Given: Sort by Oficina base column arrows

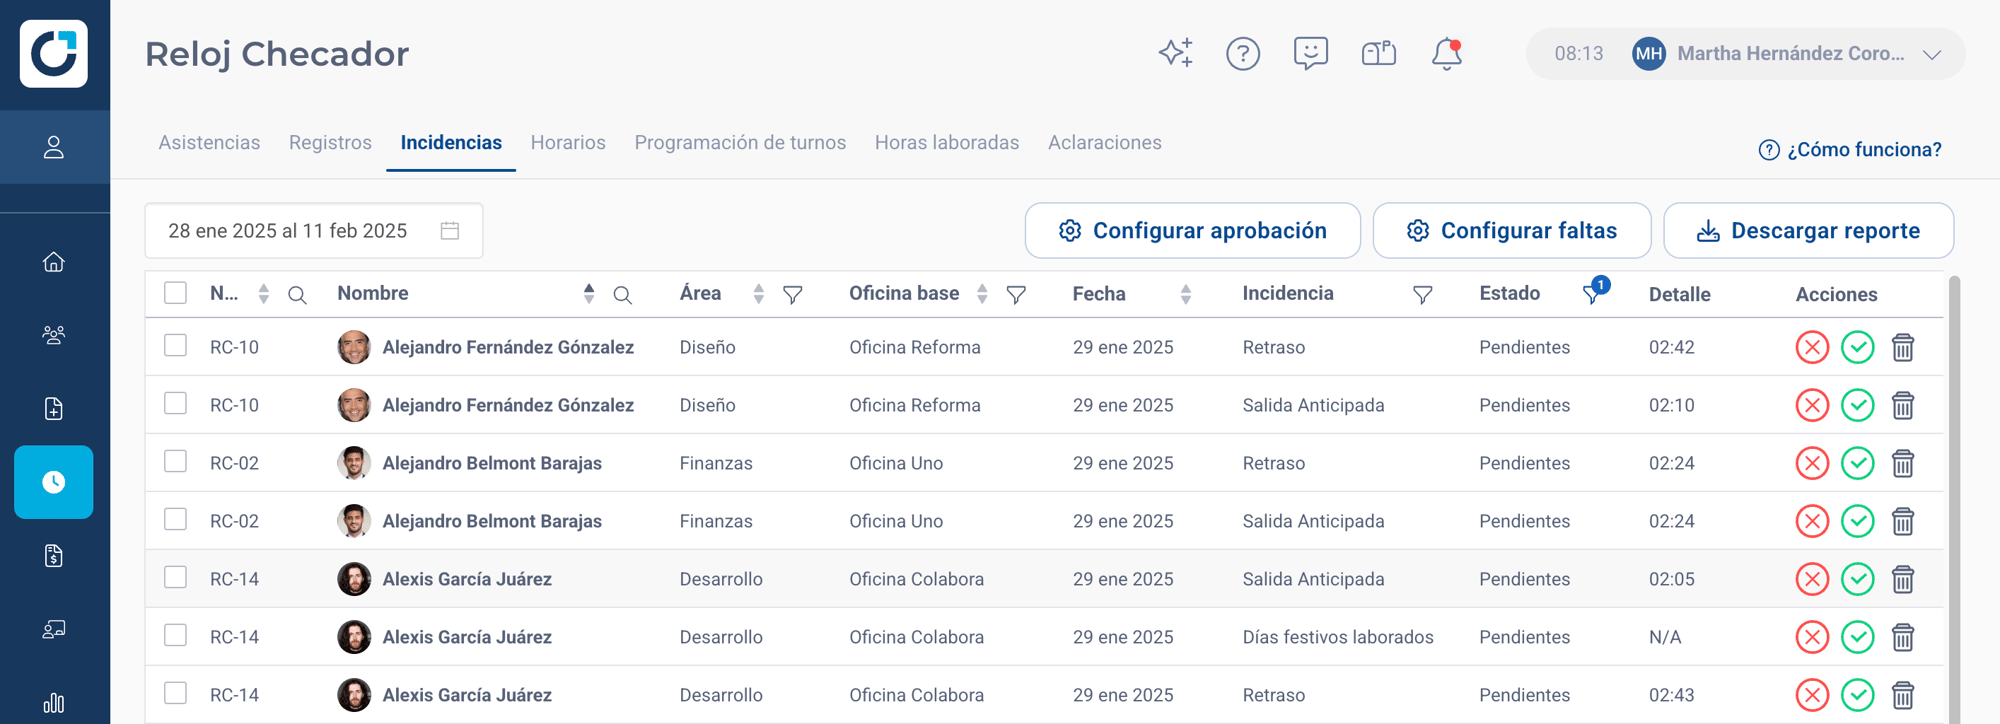Looking at the screenshot, I should coord(982,294).
